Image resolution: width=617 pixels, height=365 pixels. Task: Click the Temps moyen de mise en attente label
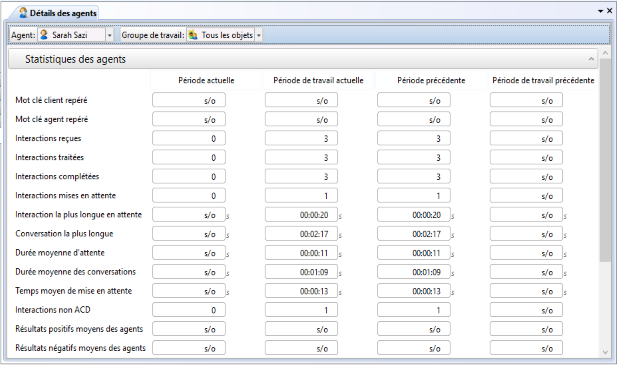[74, 291]
